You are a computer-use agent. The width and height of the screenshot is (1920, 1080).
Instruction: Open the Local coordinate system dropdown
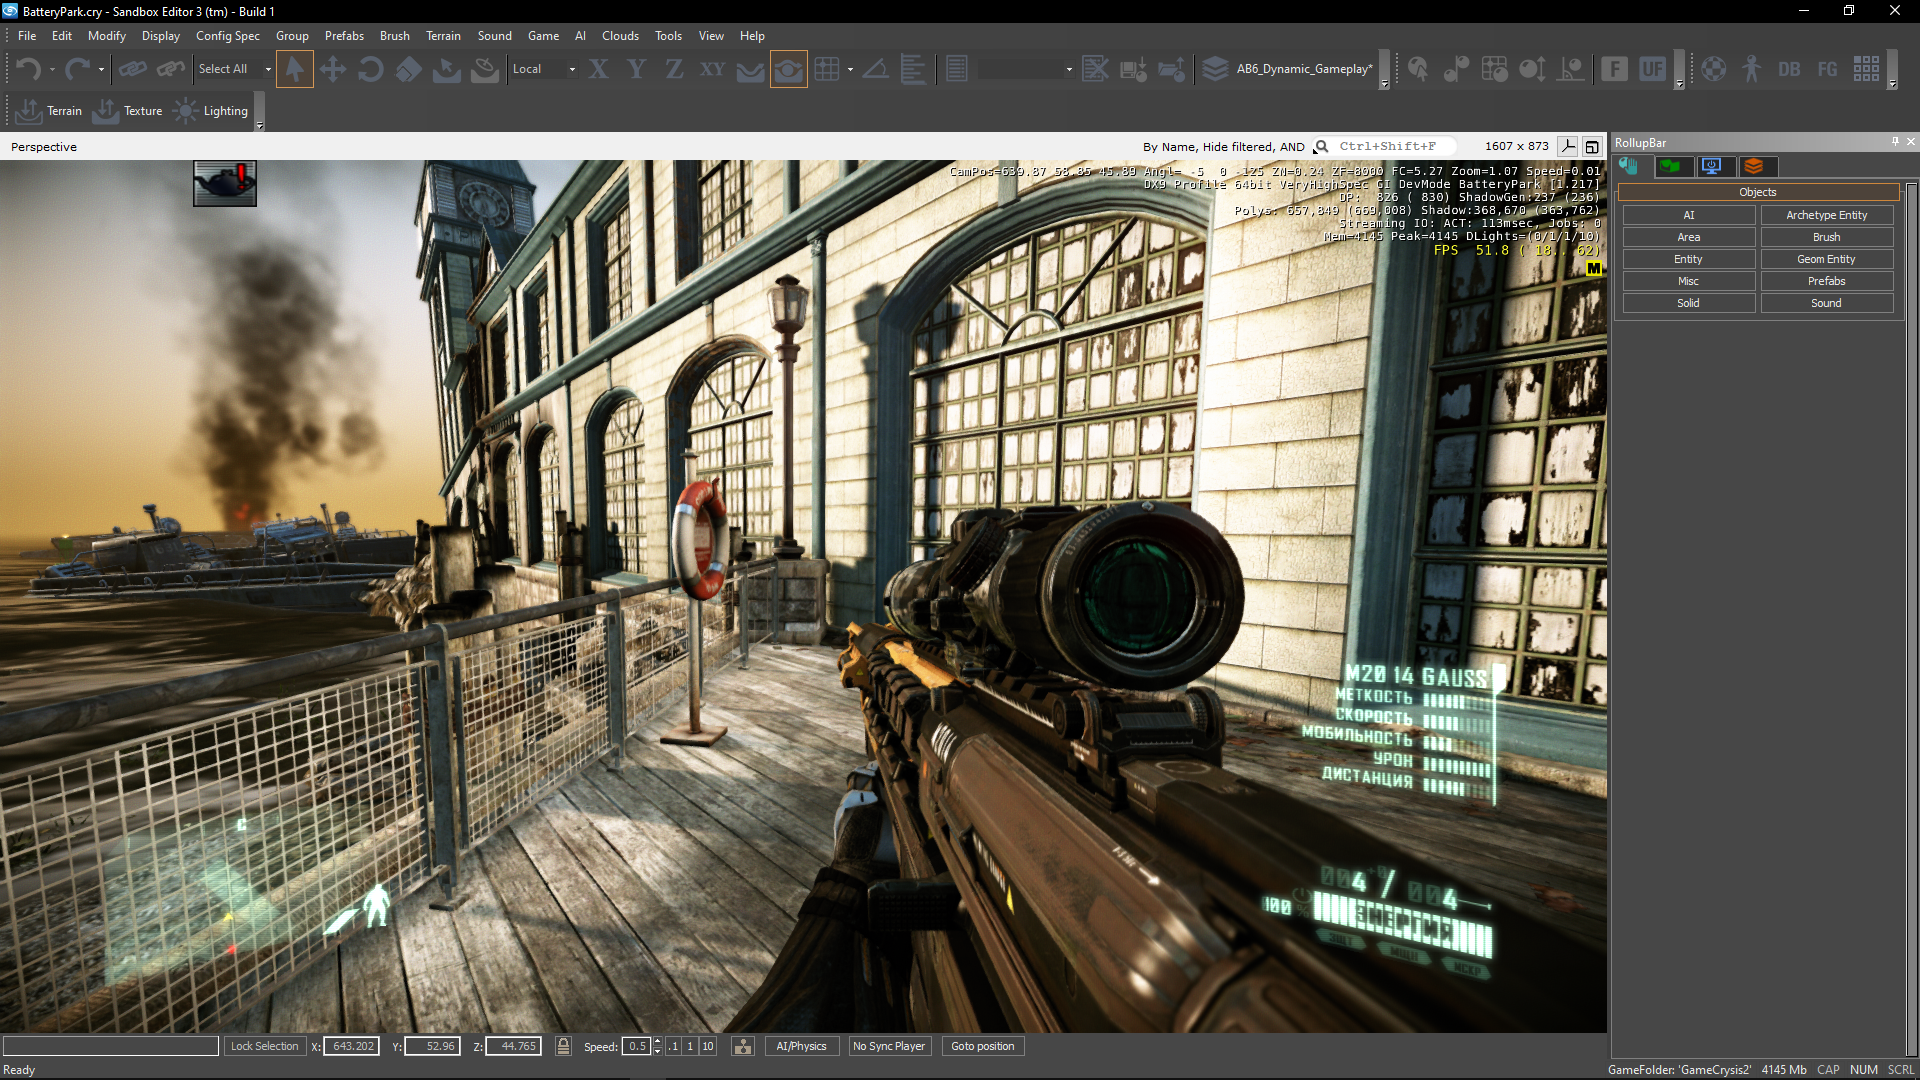click(572, 69)
